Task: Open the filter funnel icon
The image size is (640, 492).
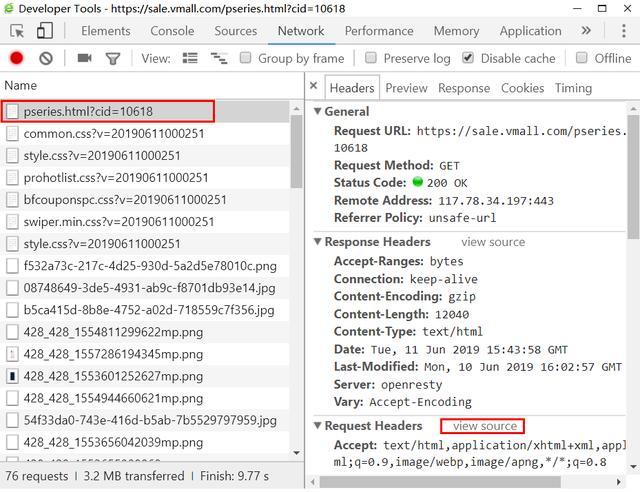Action: (x=113, y=59)
